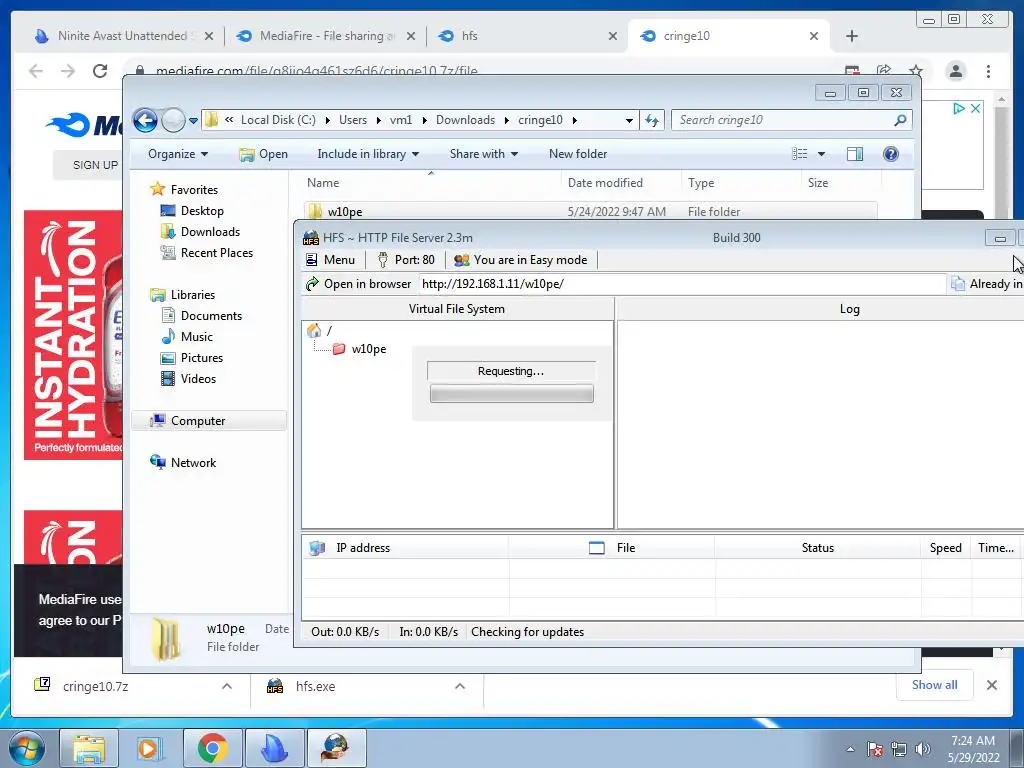Toggle the 'You are in Easy mode' button
This screenshot has width=1024, height=768.
(x=520, y=260)
